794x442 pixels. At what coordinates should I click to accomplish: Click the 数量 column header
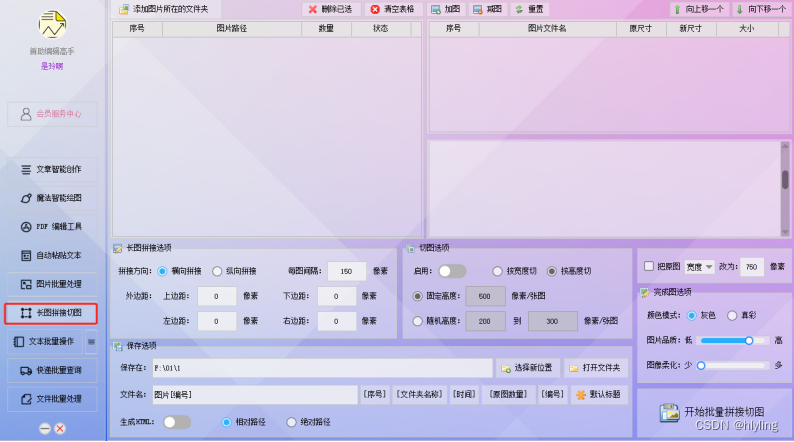(x=326, y=29)
